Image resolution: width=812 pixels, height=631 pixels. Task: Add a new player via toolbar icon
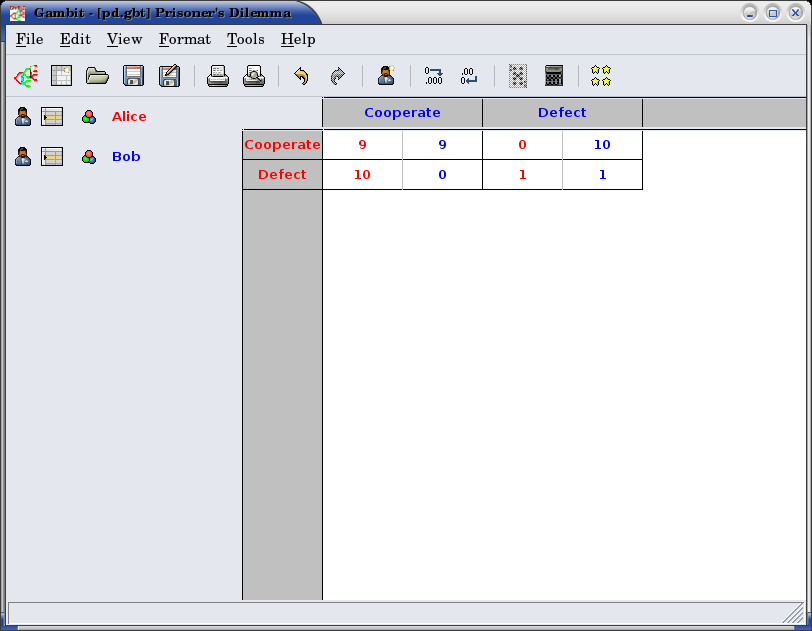pyautogui.click(x=386, y=76)
